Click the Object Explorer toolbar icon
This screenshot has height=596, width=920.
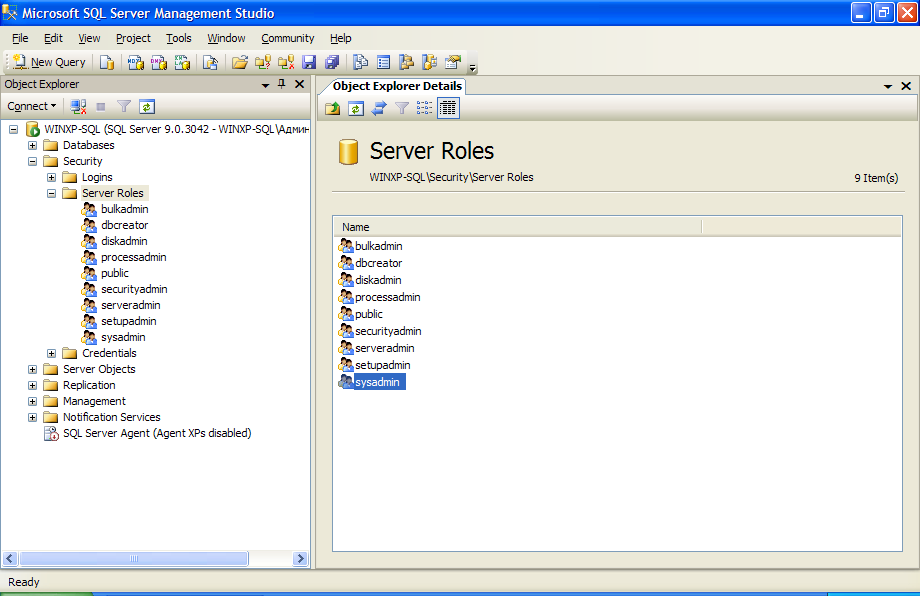coord(406,62)
